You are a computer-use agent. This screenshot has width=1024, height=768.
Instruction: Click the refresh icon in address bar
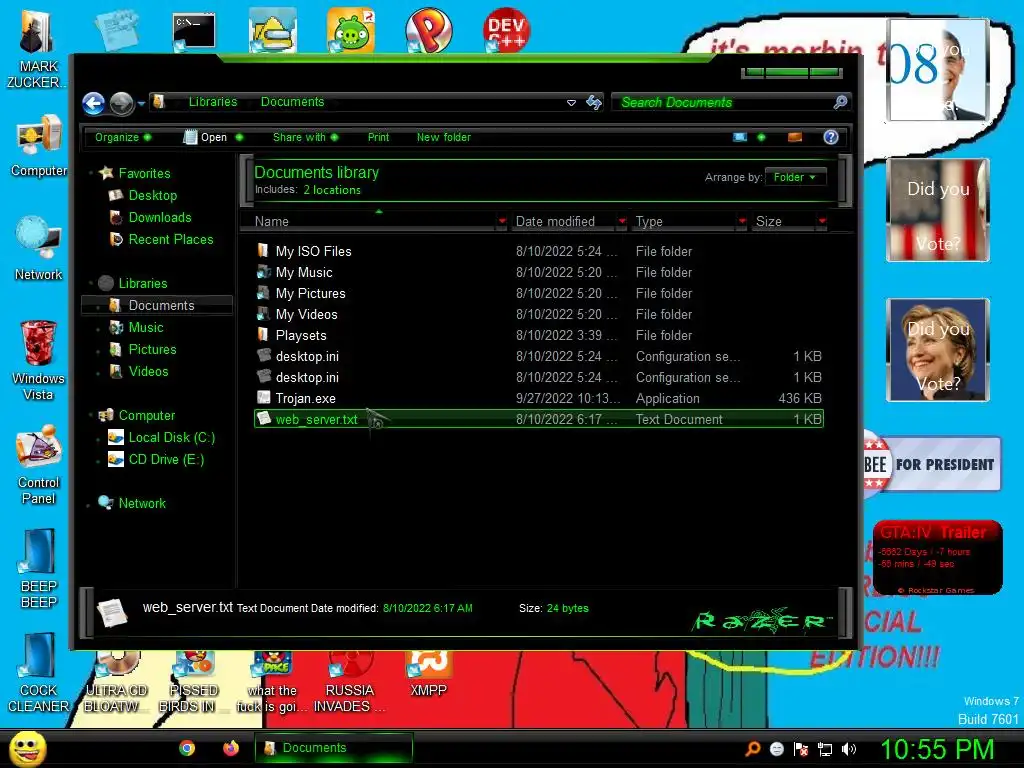pos(594,103)
